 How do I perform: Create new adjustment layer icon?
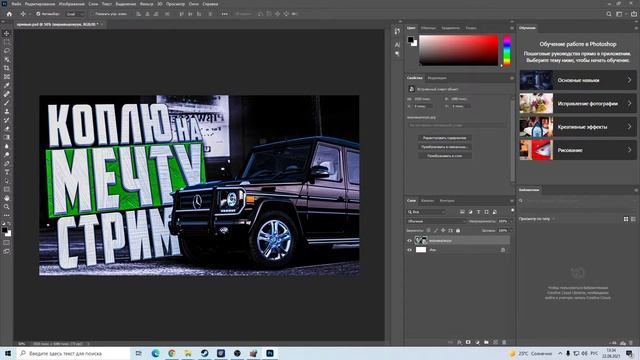click(477, 342)
